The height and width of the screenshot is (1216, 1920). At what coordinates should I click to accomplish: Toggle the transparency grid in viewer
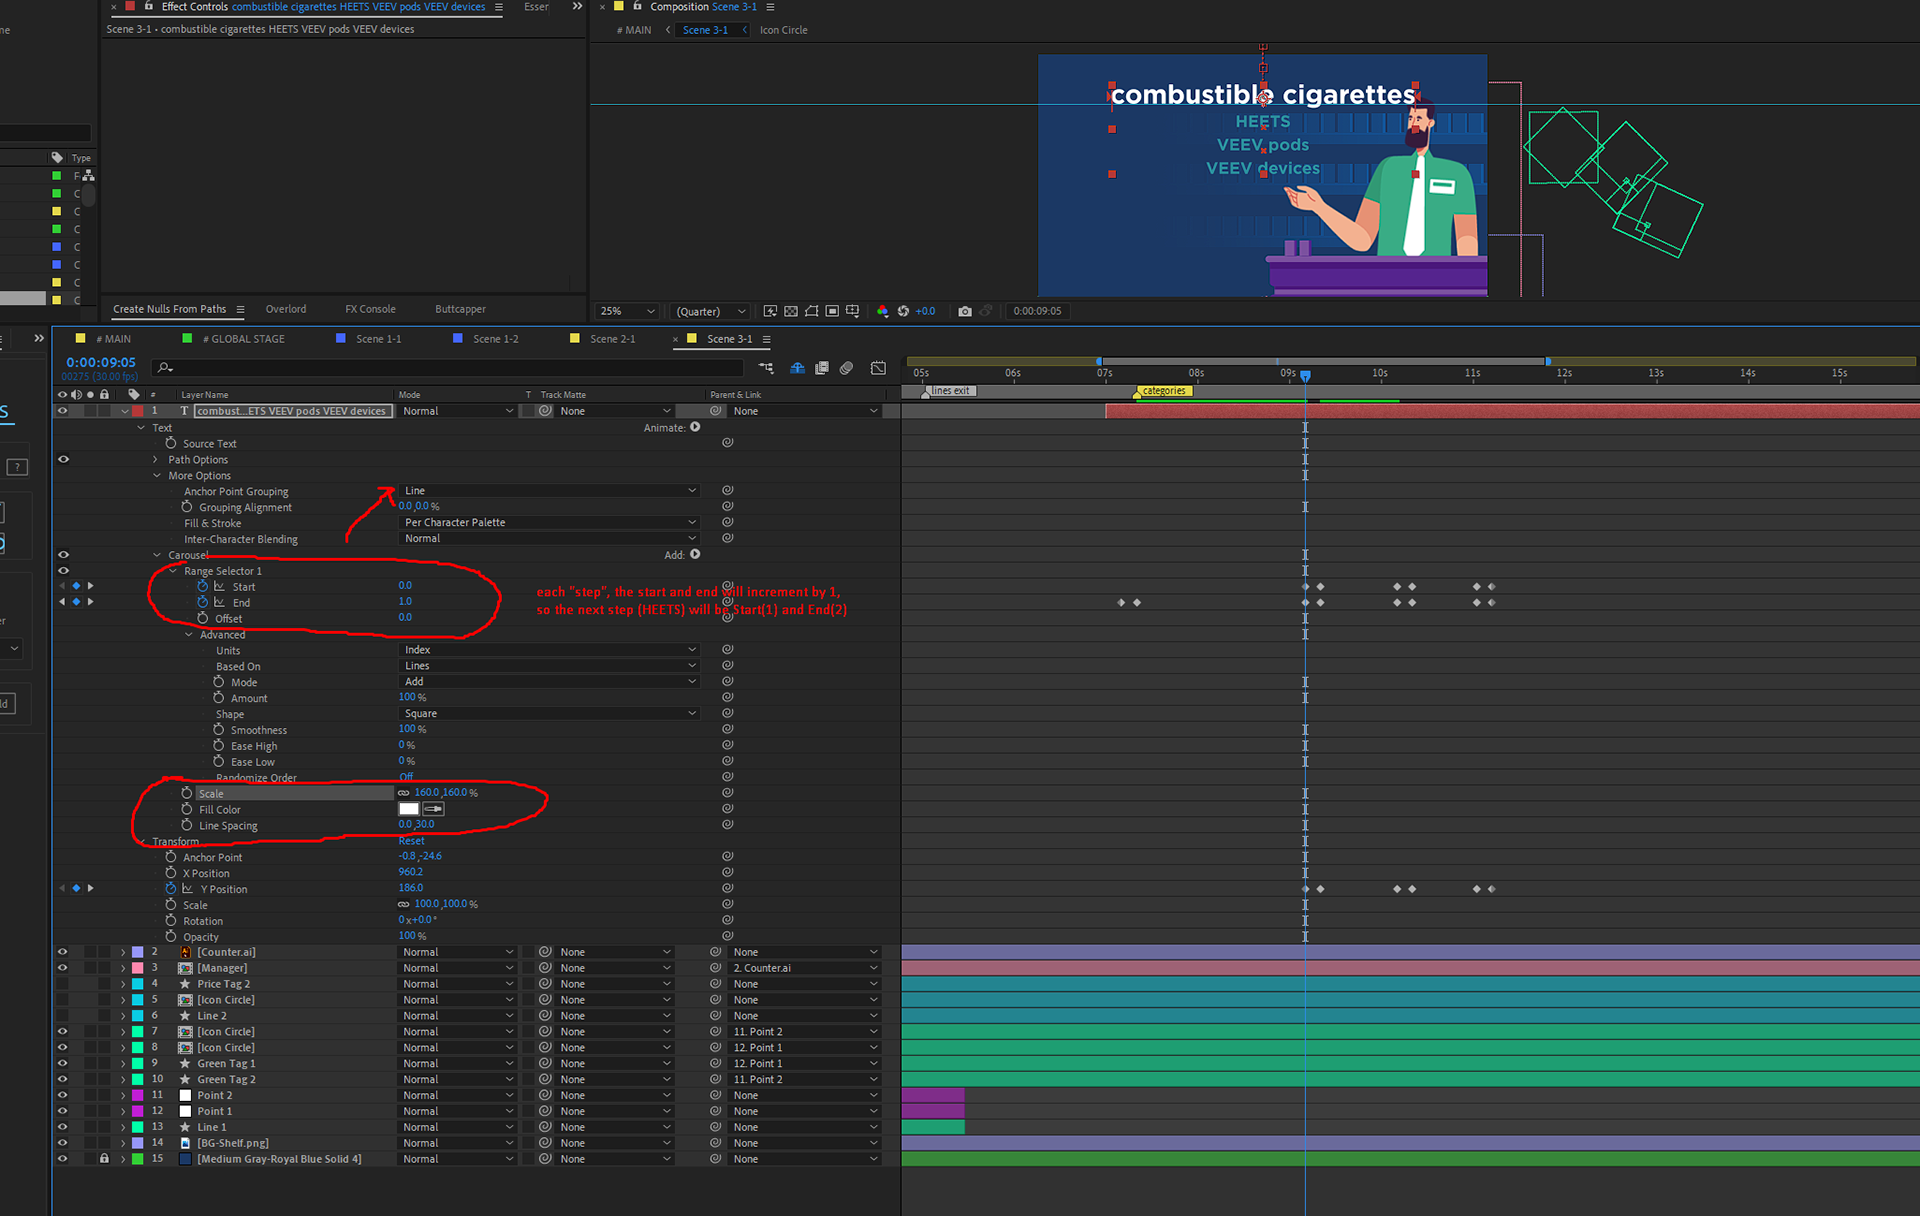[791, 311]
